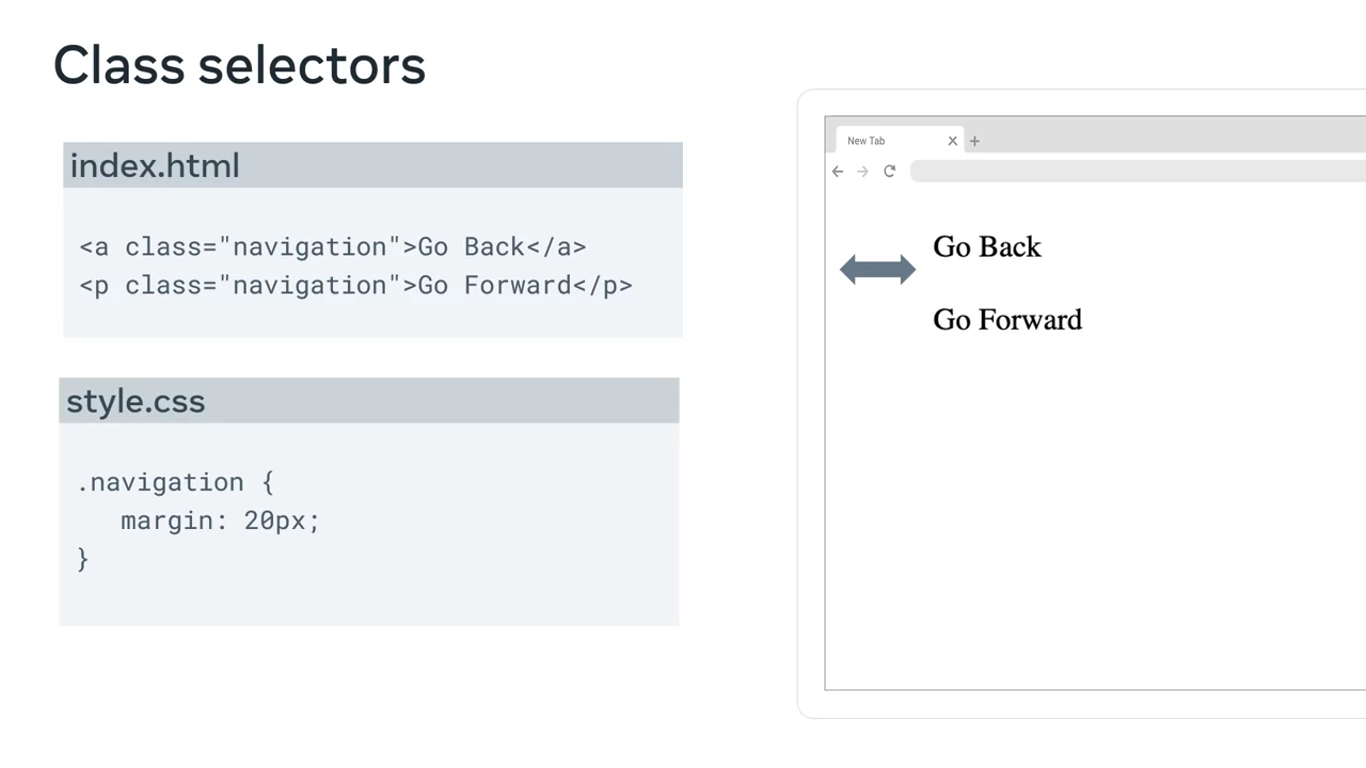Click the back arrow in the mock browser
The height and width of the screenshot is (768, 1366).
coord(838,172)
